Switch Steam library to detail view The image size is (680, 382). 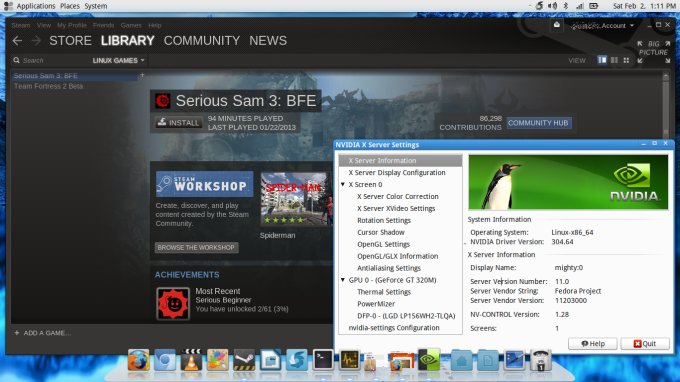coord(602,60)
